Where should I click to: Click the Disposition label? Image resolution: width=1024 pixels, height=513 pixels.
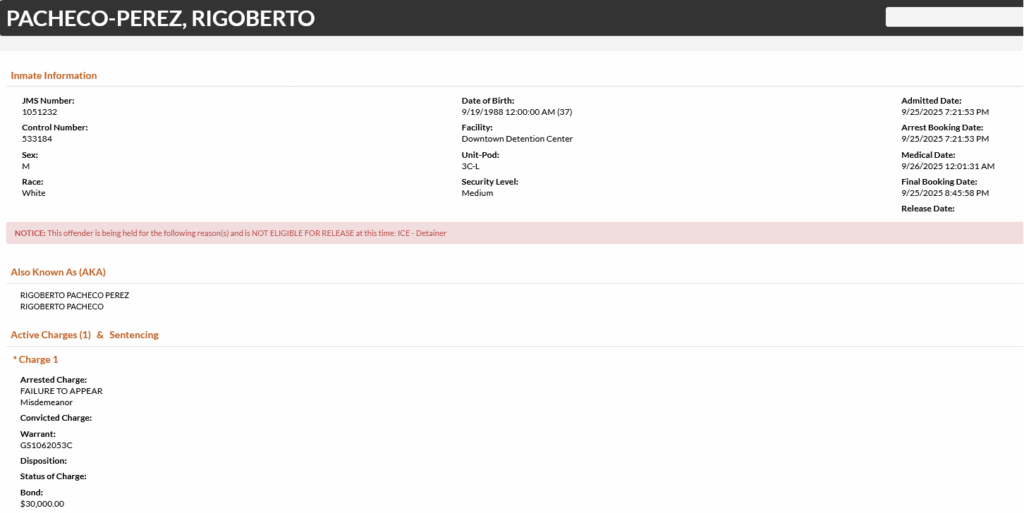(44, 461)
